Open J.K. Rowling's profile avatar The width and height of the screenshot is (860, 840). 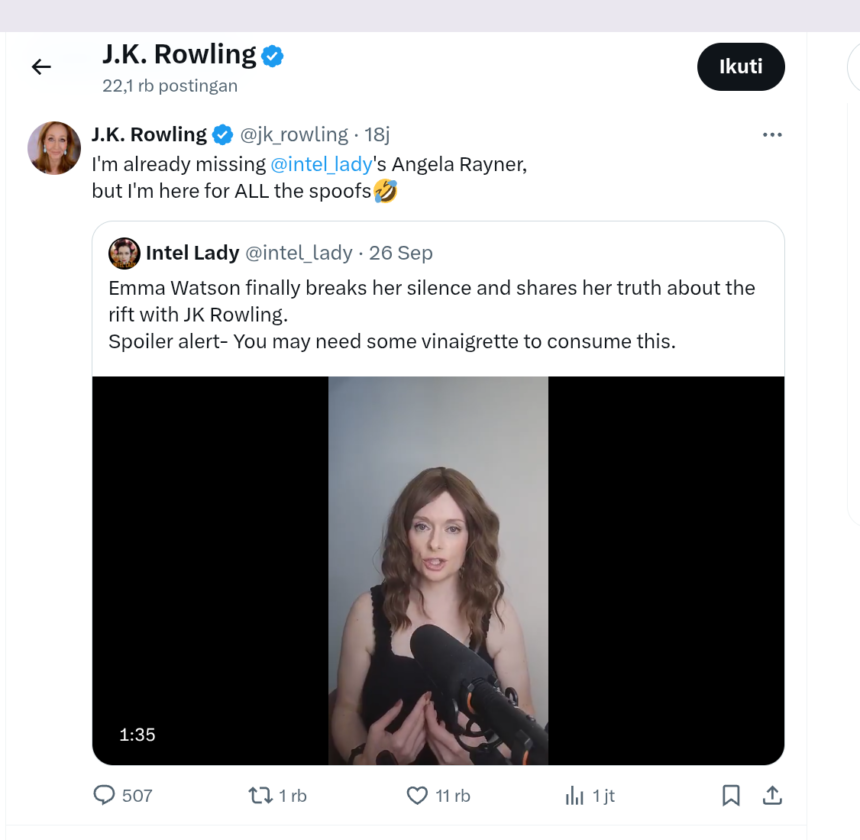[53, 147]
